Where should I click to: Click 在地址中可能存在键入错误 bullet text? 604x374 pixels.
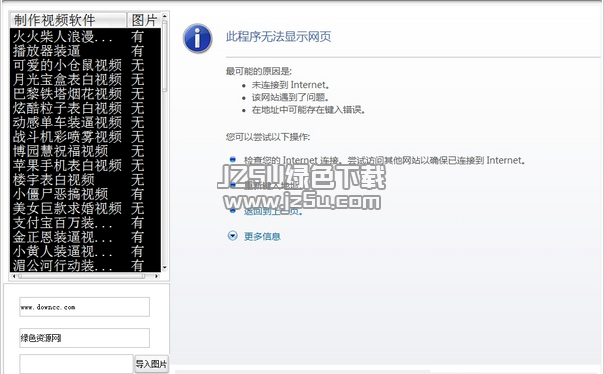pos(308,110)
